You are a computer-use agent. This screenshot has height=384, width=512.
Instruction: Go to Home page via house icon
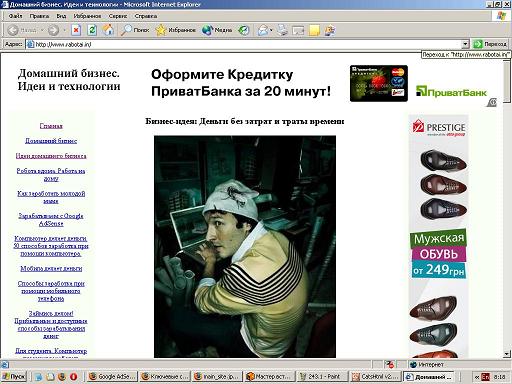108,30
